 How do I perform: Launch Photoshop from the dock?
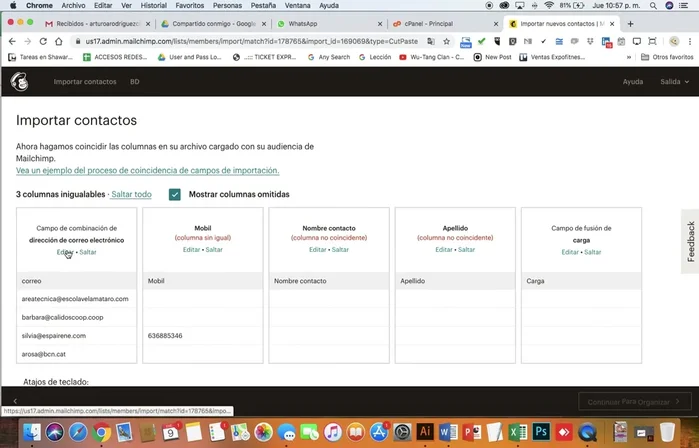[541, 432]
